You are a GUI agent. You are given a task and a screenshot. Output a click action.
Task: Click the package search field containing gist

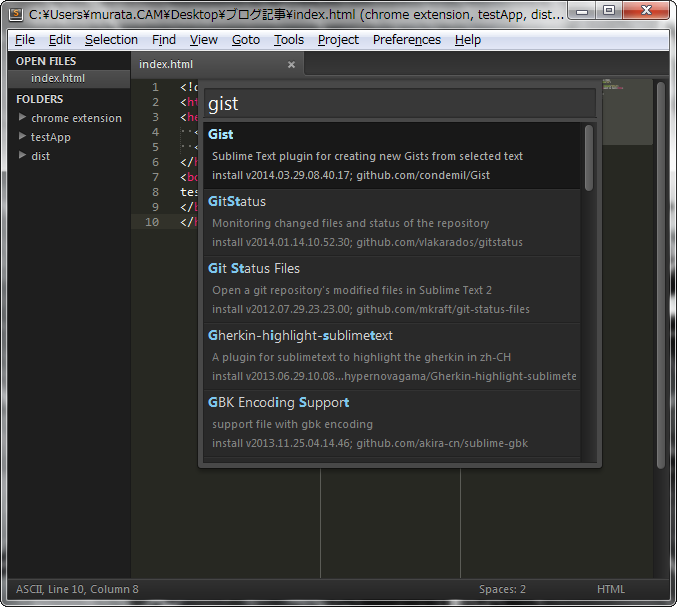coord(400,104)
